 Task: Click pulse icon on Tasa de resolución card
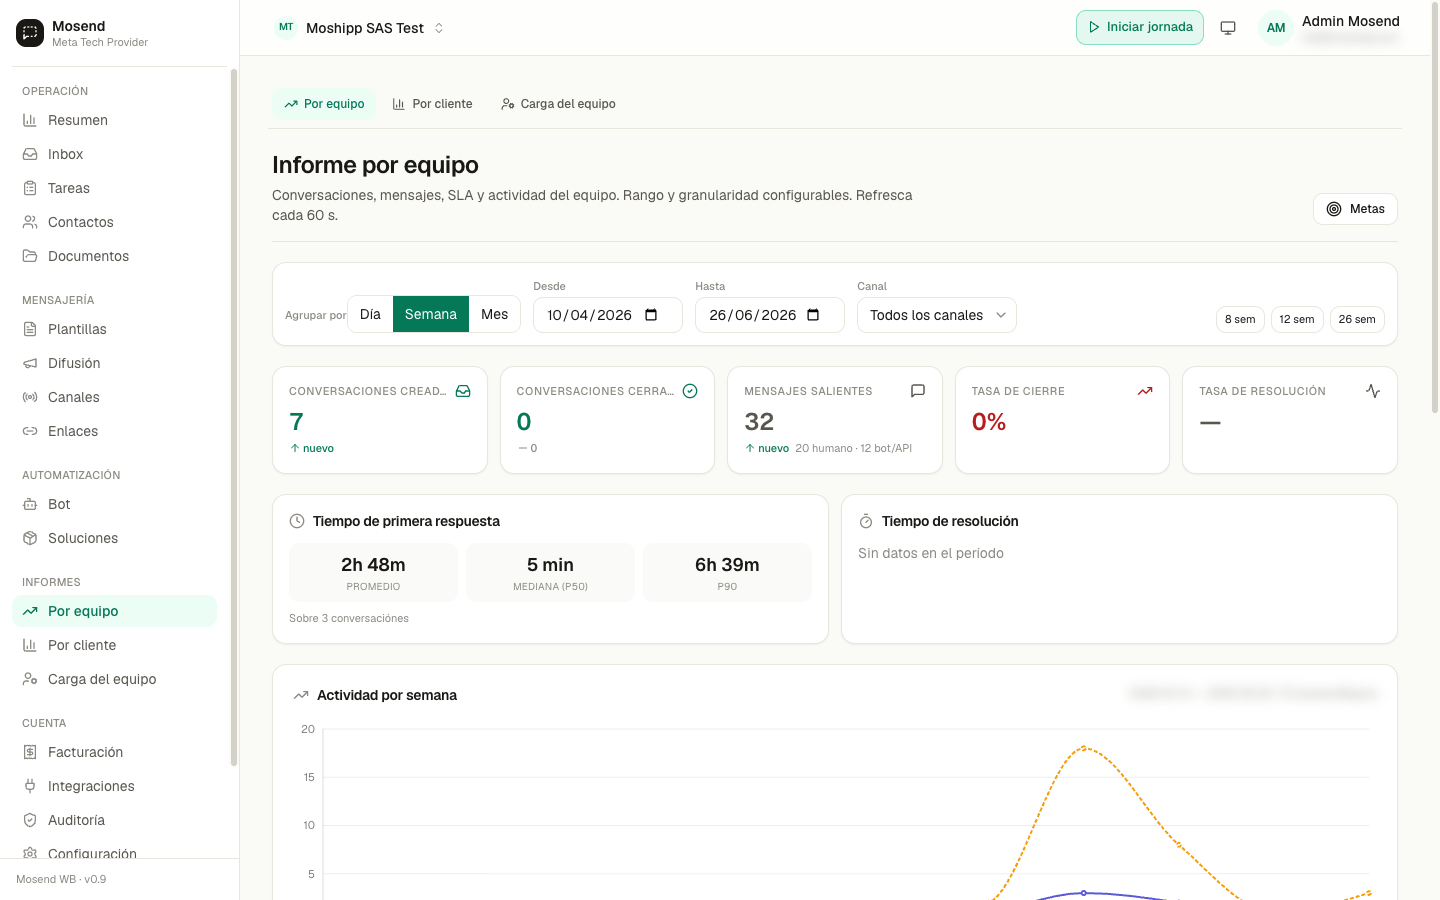[x=1373, y=391]
